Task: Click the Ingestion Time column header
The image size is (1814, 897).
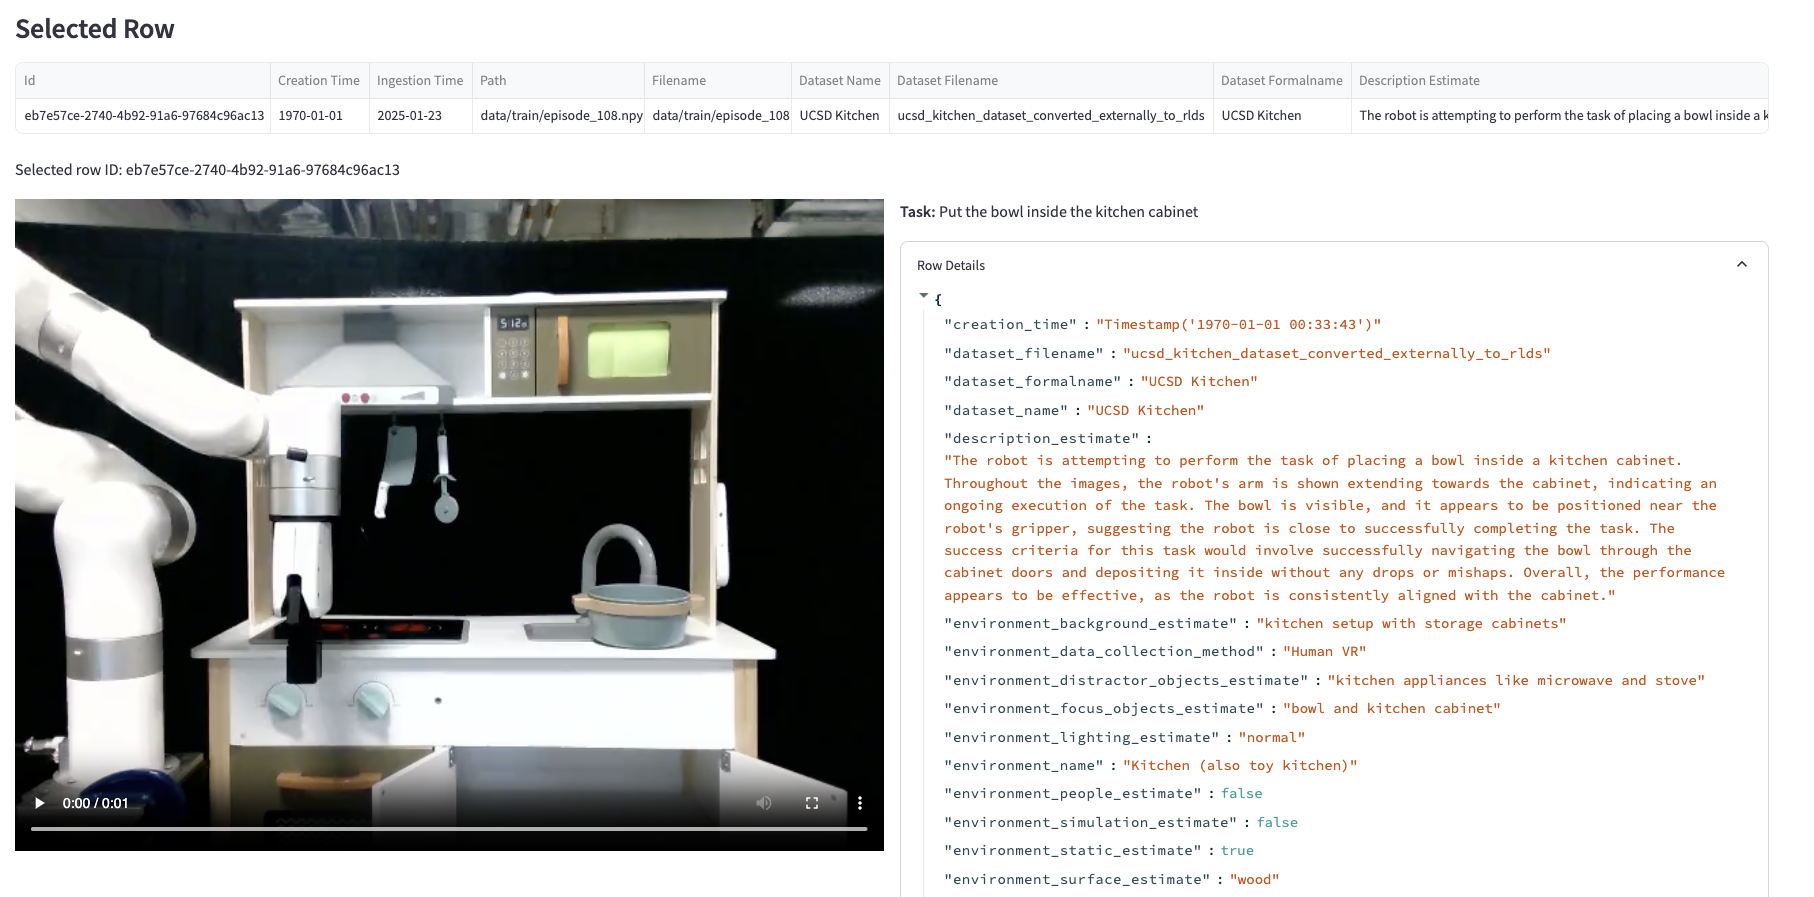Action: coord(420,81)
